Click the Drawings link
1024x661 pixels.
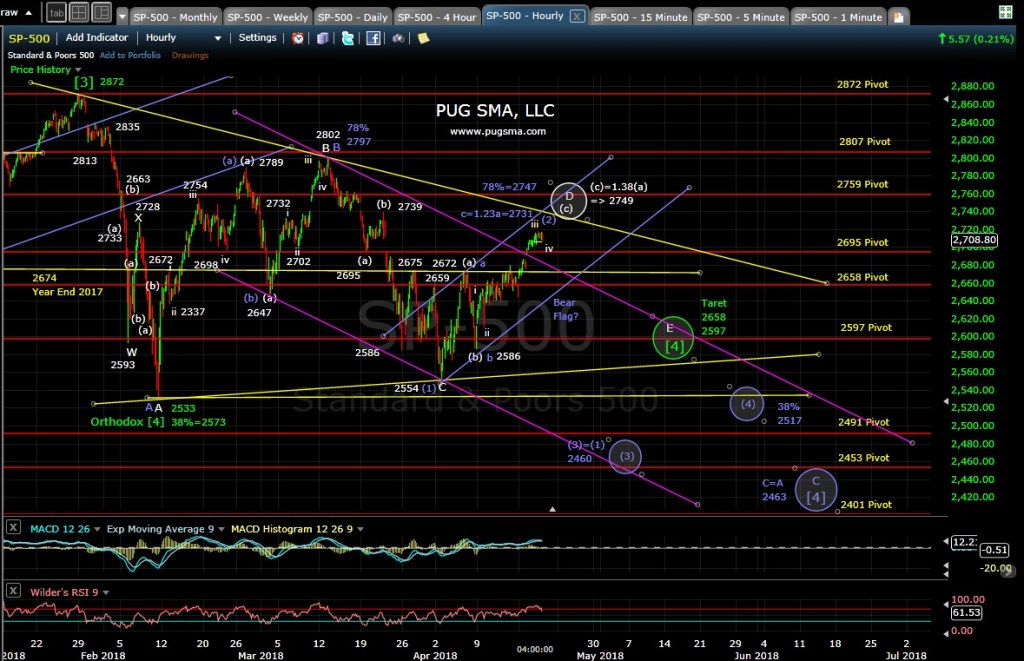coord(190,56)
